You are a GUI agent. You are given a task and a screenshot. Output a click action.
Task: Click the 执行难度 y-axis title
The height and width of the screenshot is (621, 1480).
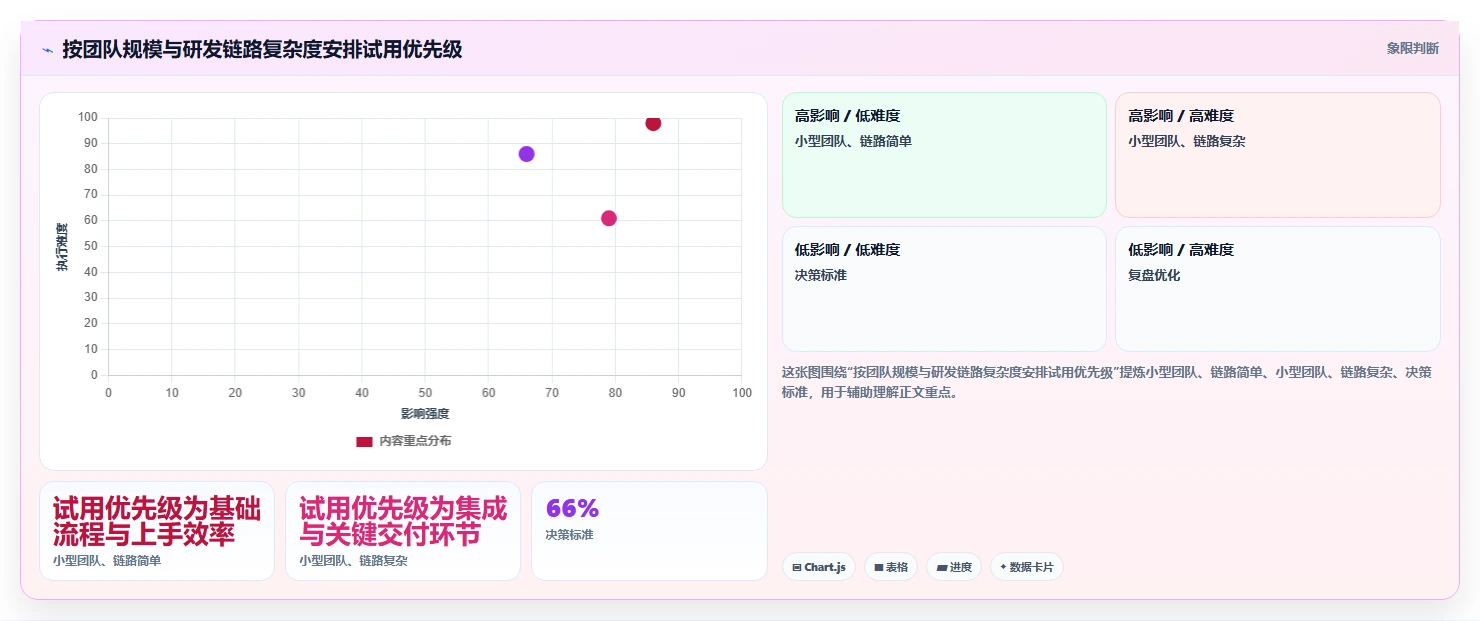pos(62,247)
